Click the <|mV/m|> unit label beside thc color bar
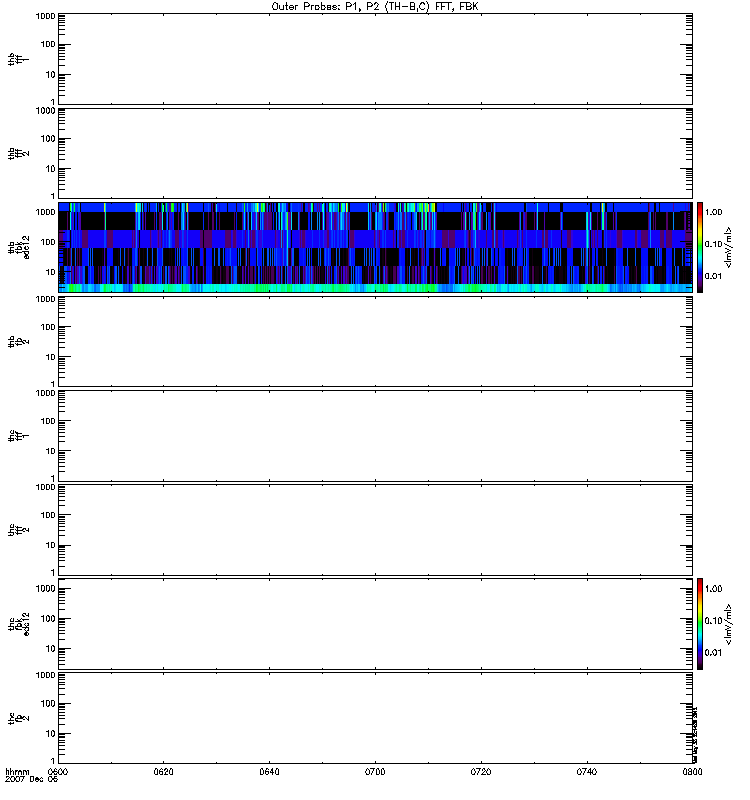The width and height of the screenshot is (750, 800). click(729, 624)
